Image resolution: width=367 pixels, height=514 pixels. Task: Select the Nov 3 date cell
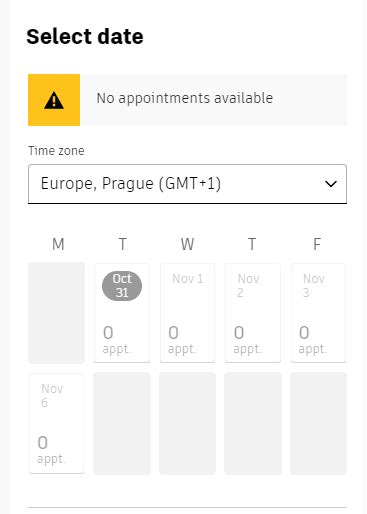coord(318,313)
